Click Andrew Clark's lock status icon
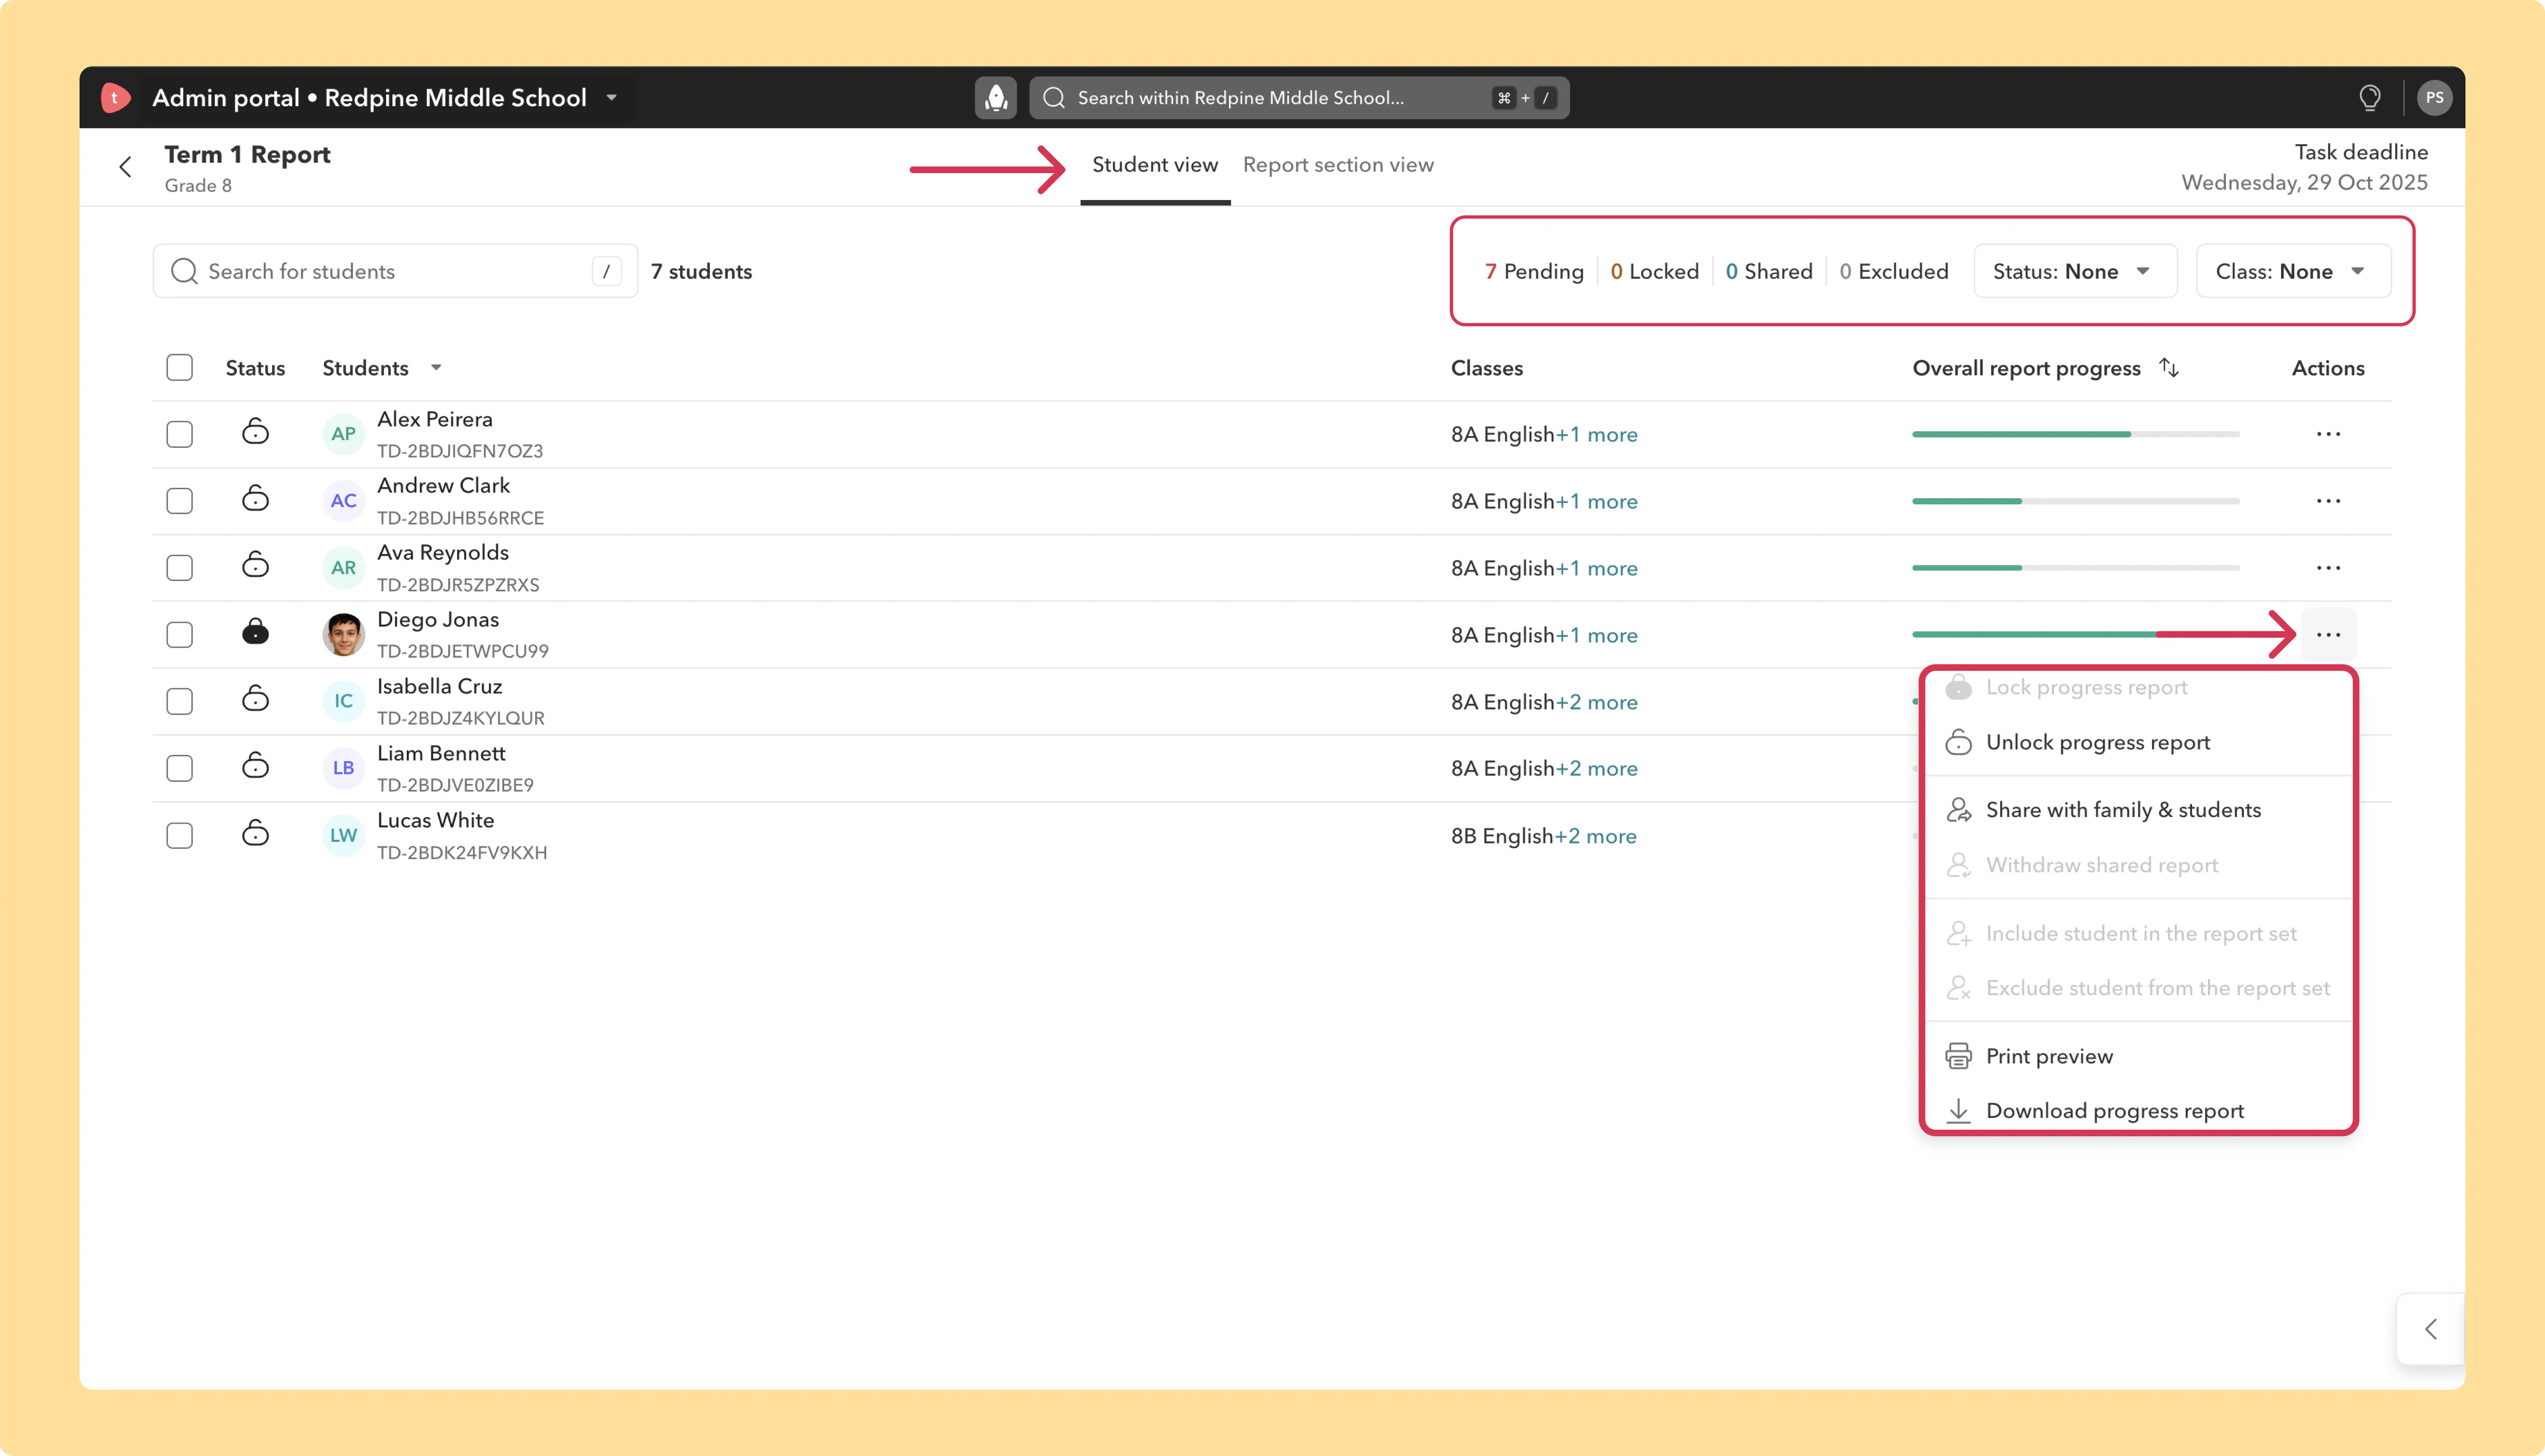 coord(255,499)
